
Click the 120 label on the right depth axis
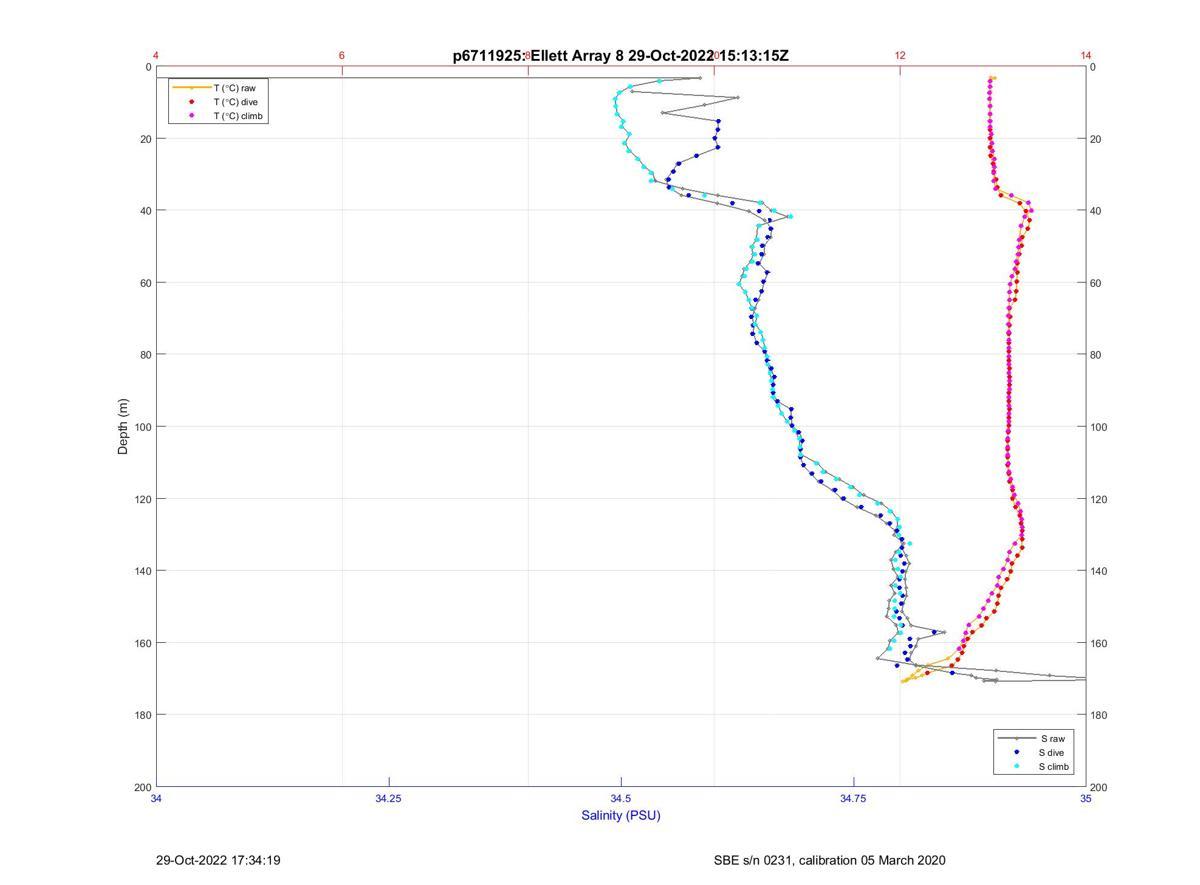point(1099,499)
